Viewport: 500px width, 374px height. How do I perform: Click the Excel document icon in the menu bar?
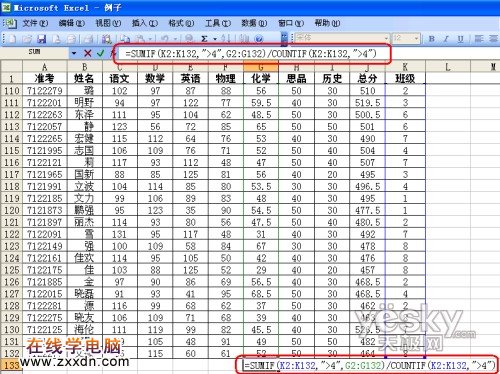pos(11,23)
